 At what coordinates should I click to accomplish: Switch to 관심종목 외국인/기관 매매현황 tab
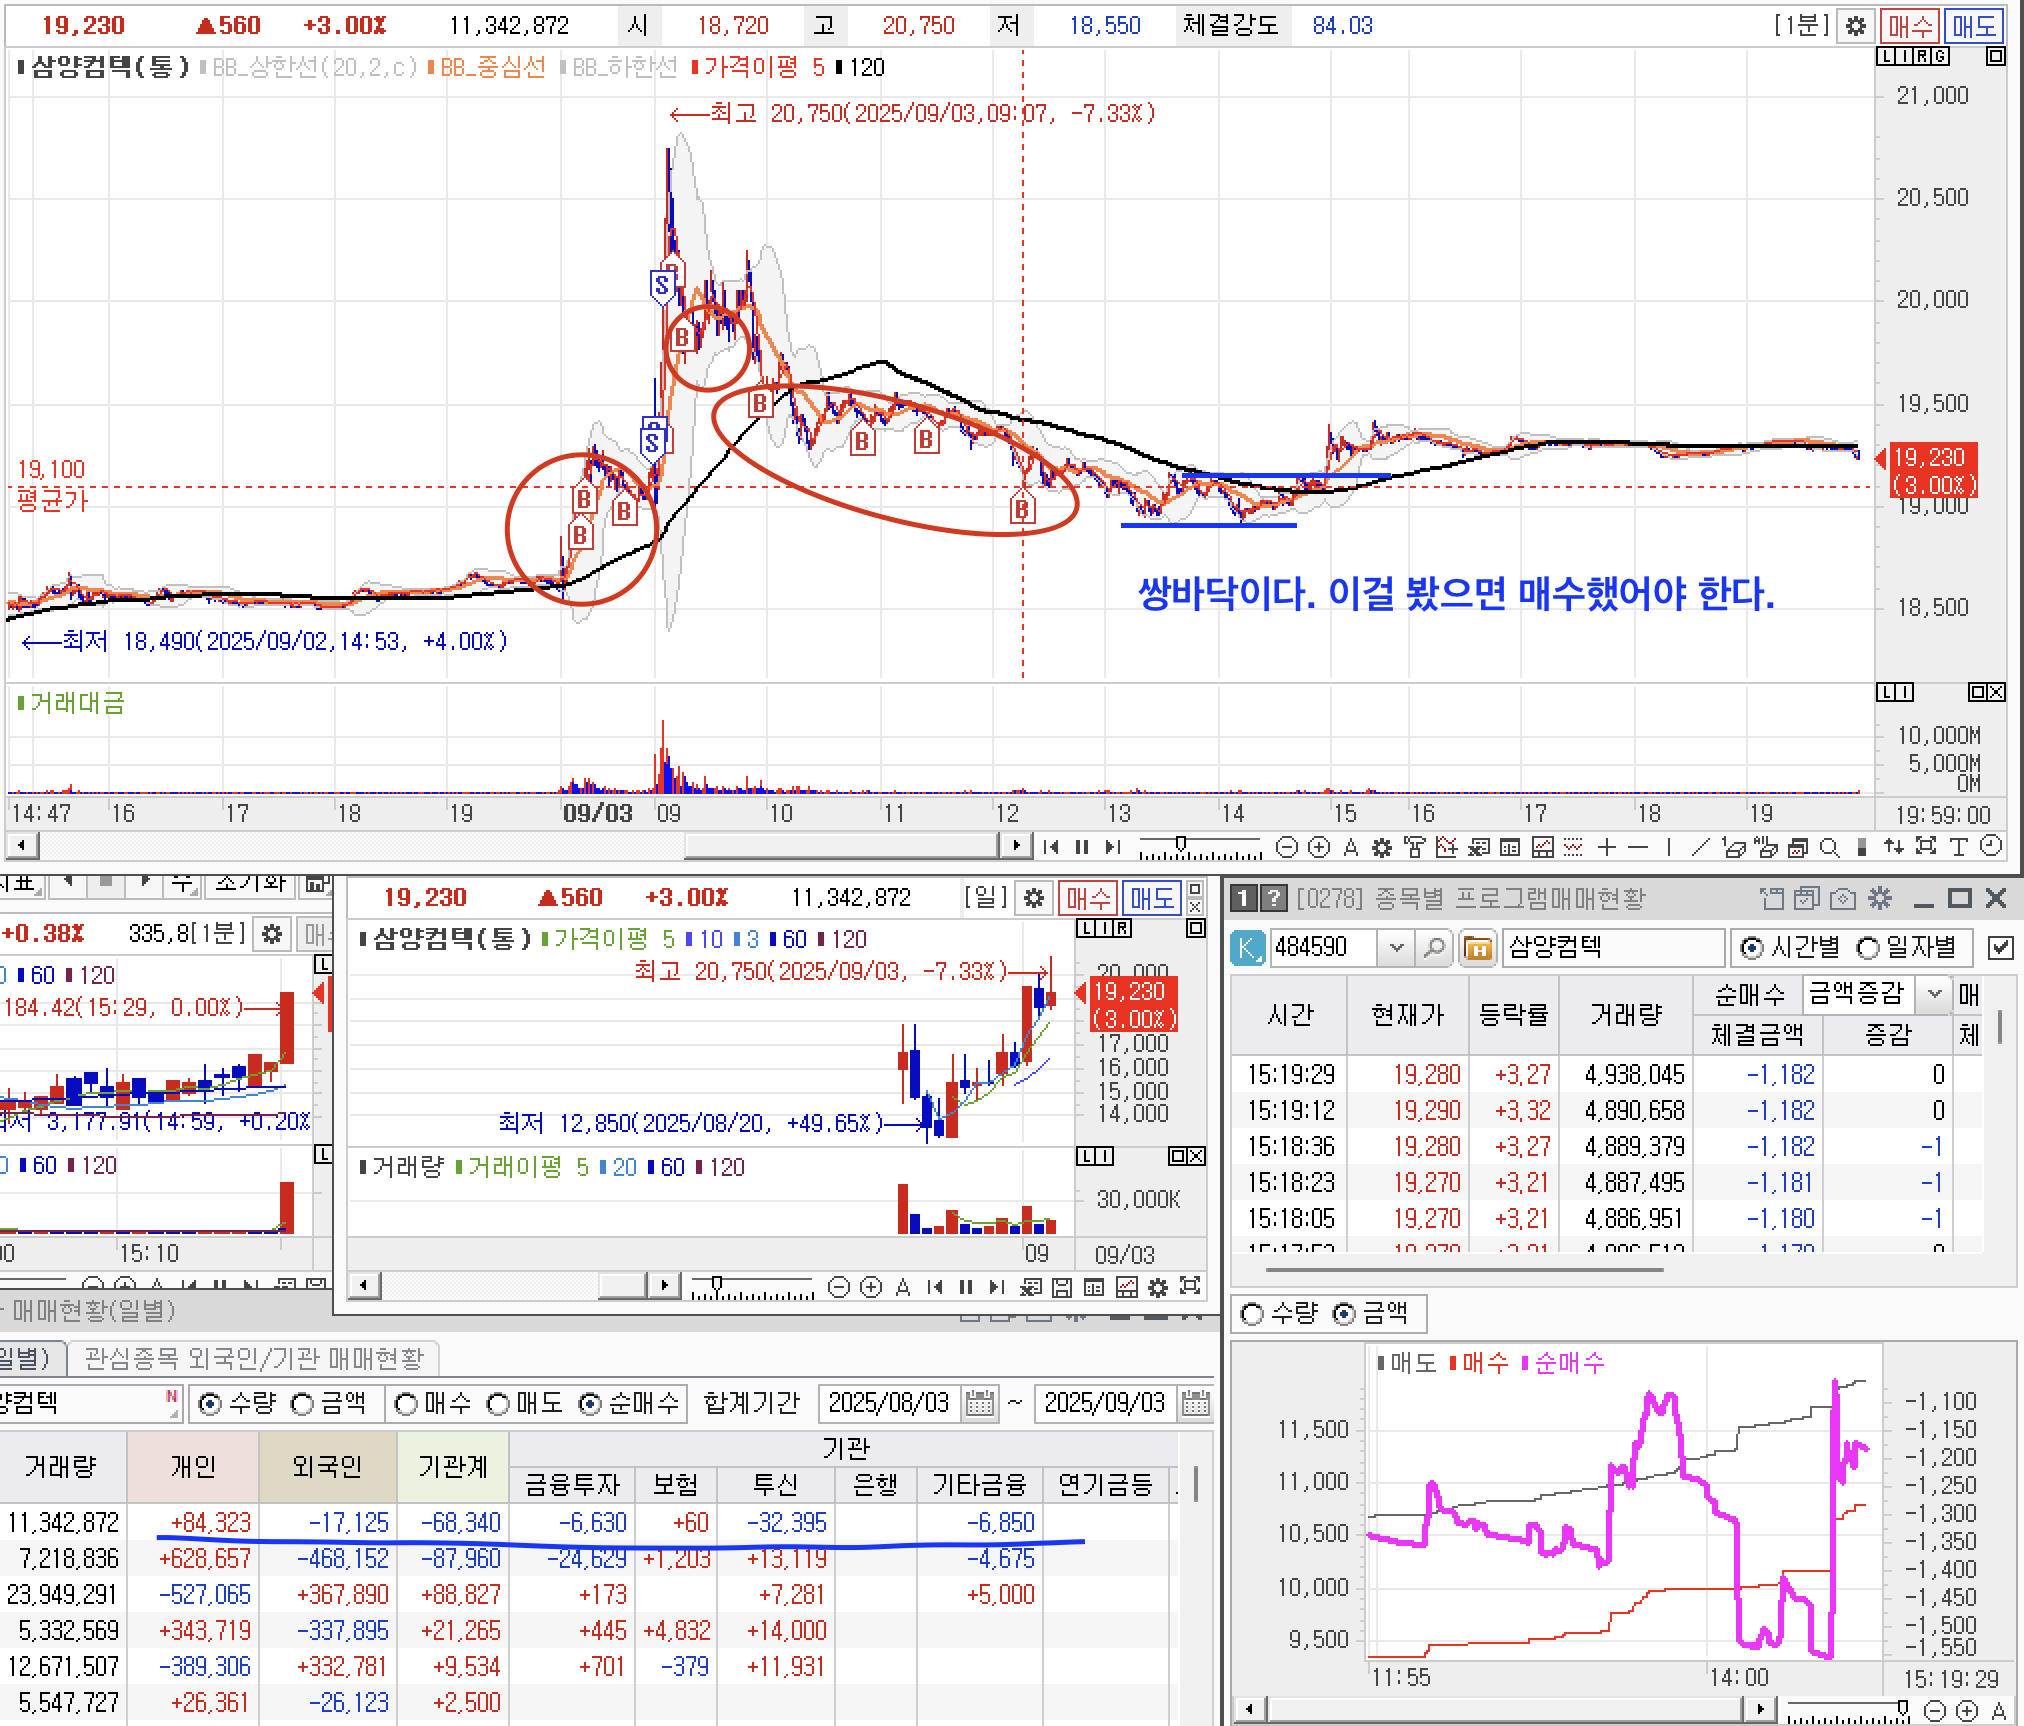pos(254,1358)
